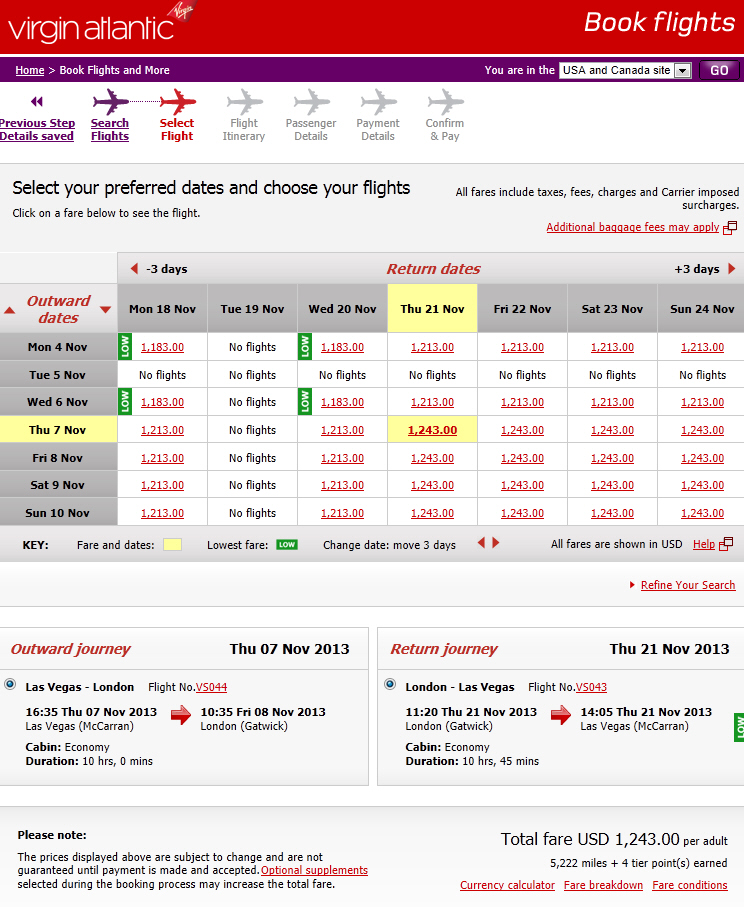Open the Help link in the key
This screenshot has height=907, width=744.
(704, 544)
